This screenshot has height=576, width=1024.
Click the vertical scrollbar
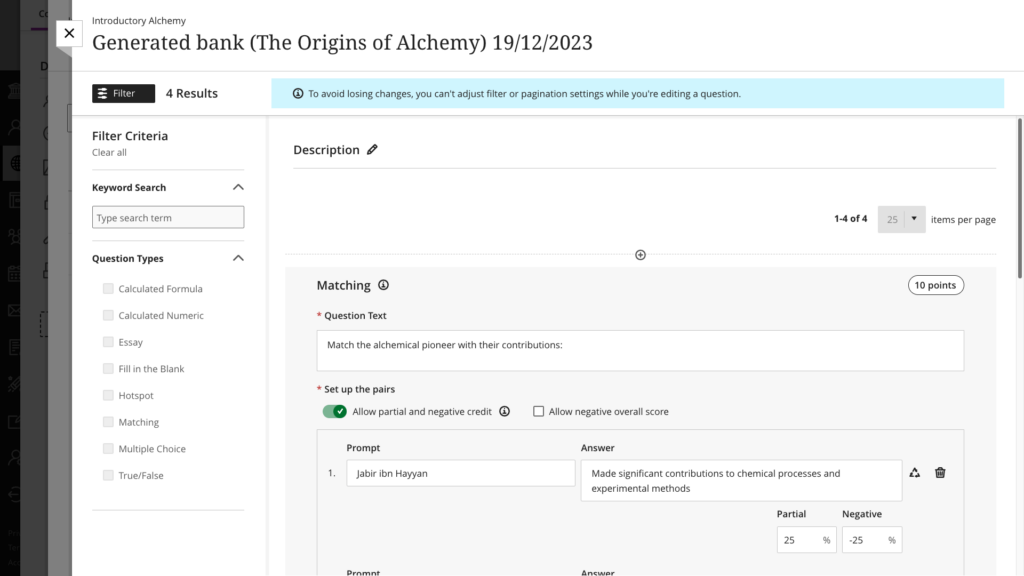point(1019,199)
